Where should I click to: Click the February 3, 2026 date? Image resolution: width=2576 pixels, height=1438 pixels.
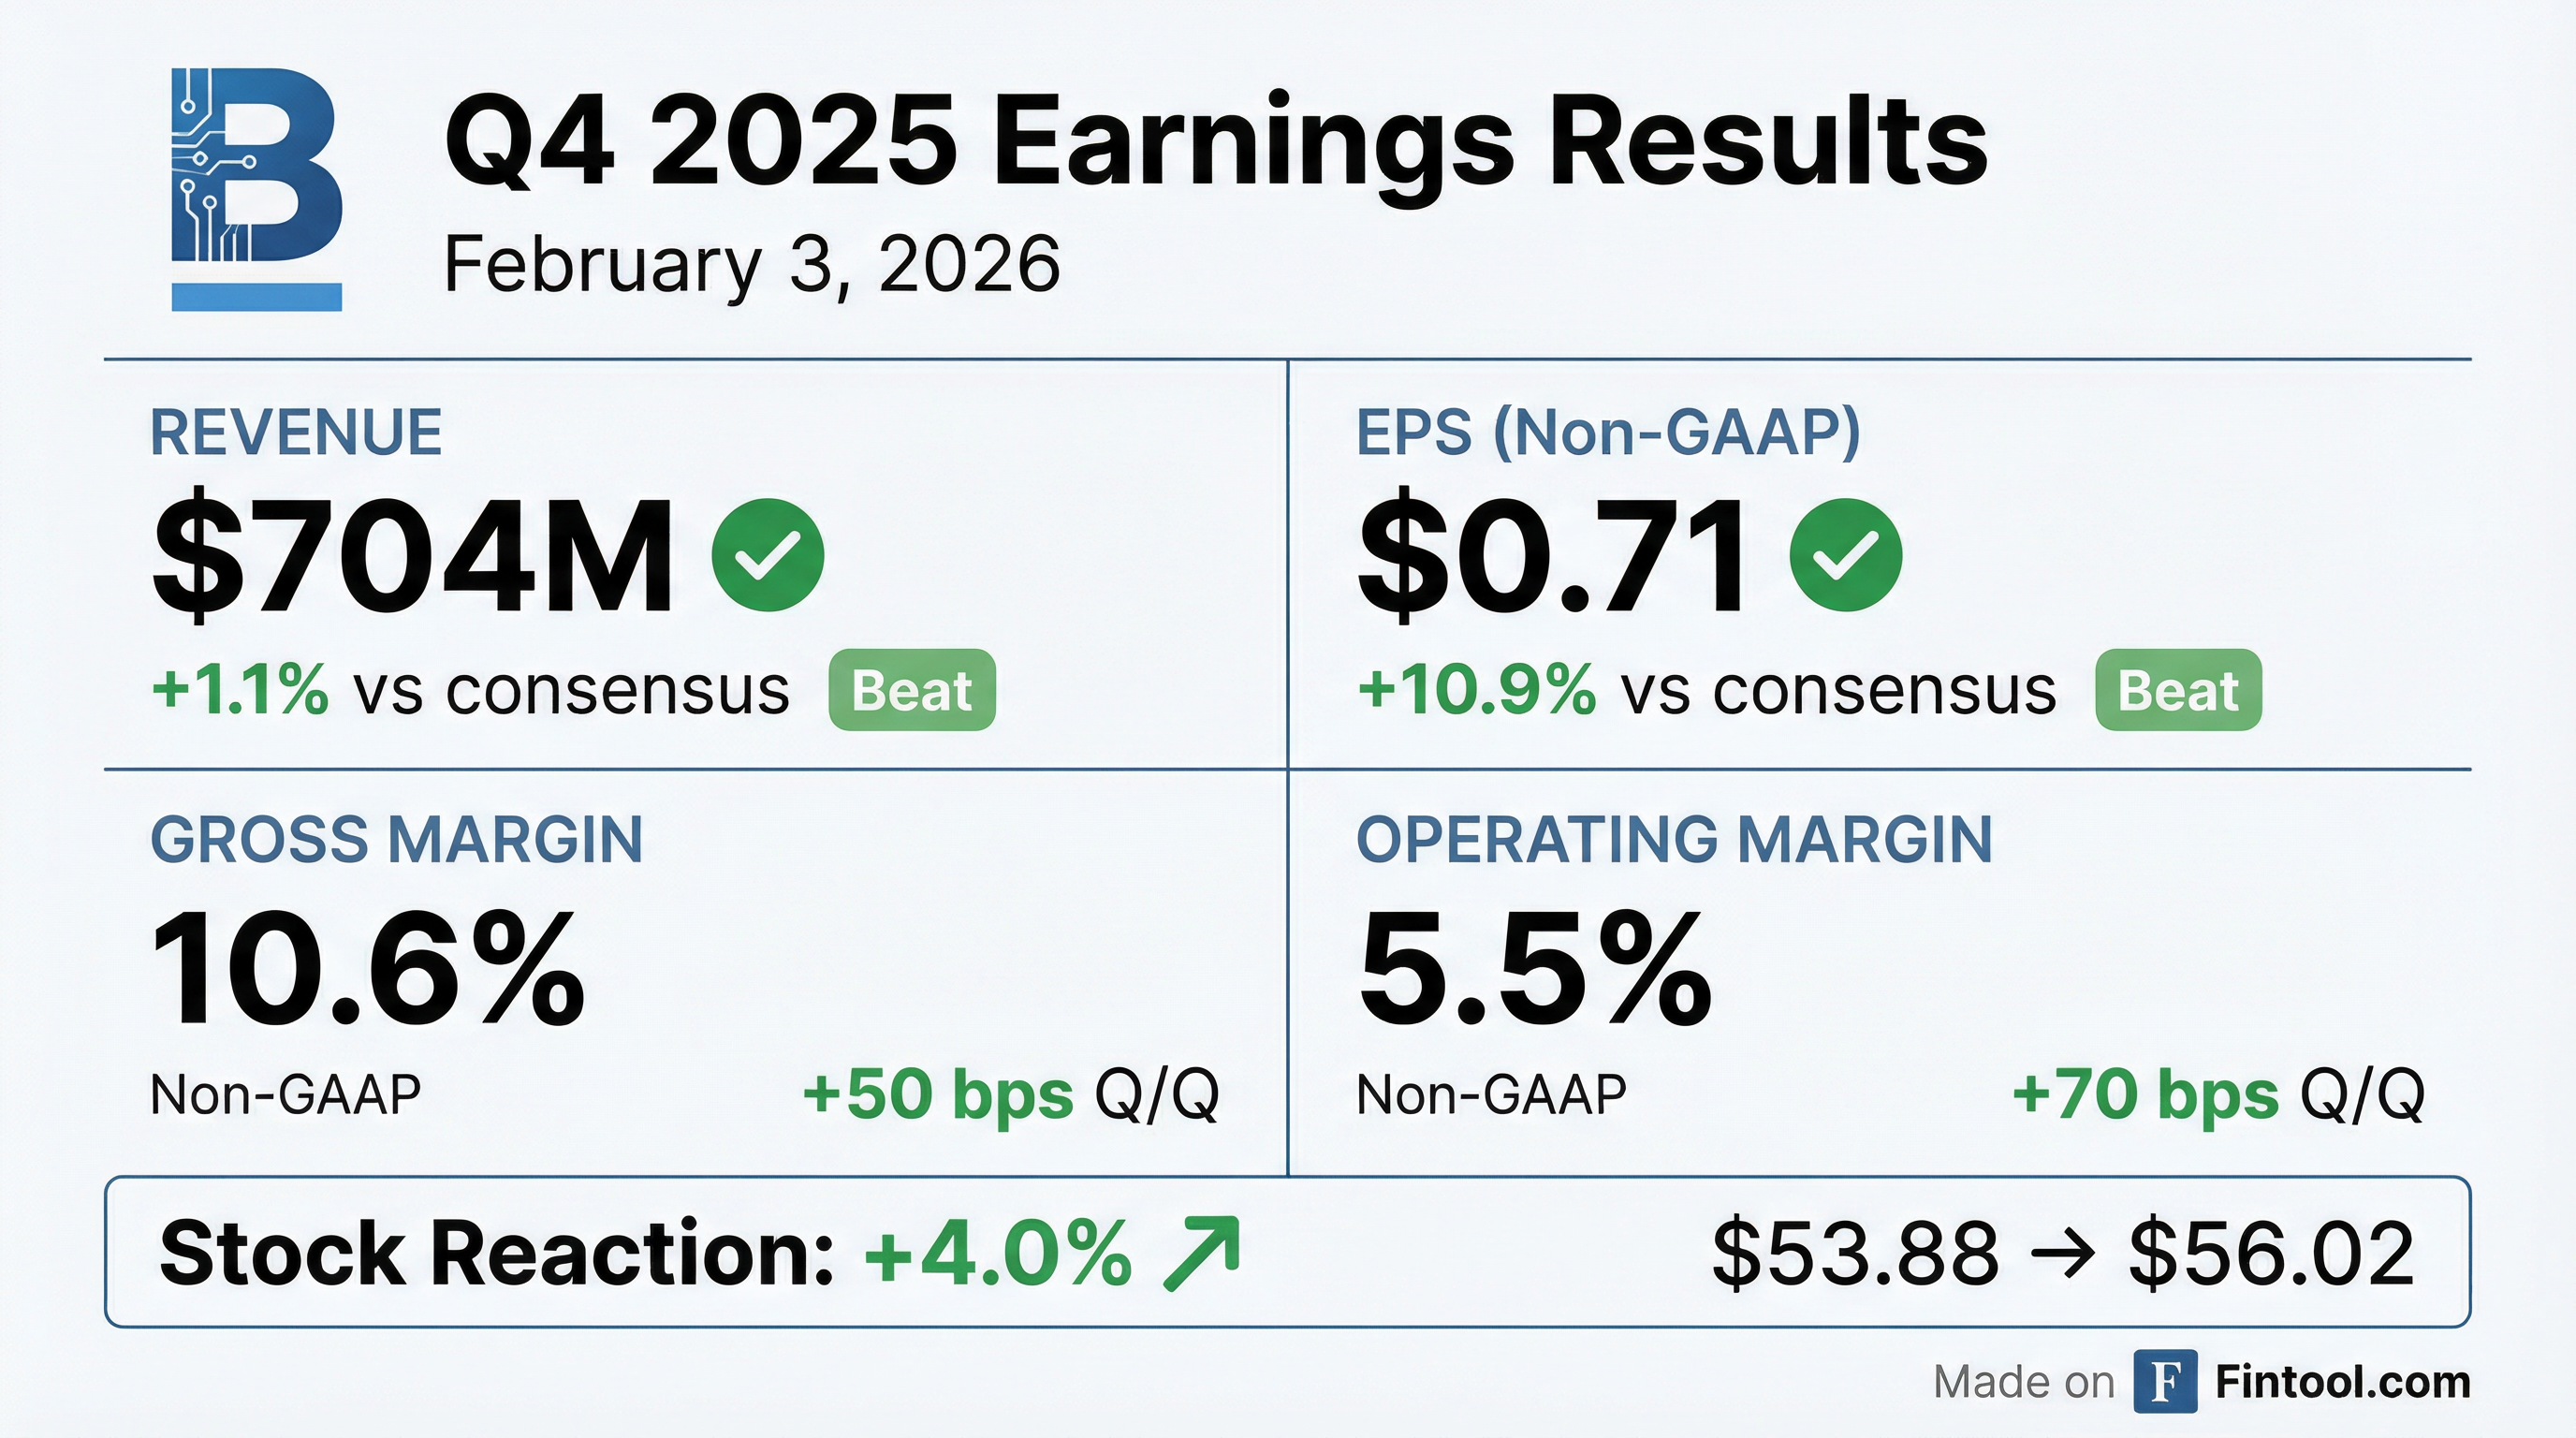click(x=751, y=265)
